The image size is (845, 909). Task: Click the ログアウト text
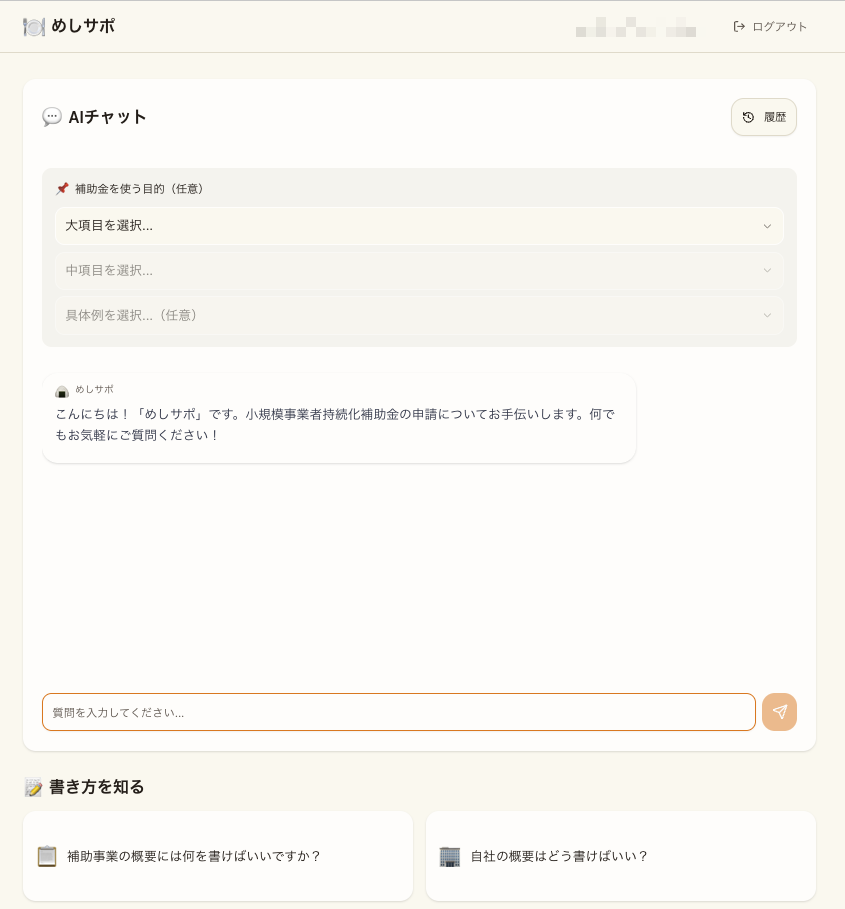tap(779, 27)
